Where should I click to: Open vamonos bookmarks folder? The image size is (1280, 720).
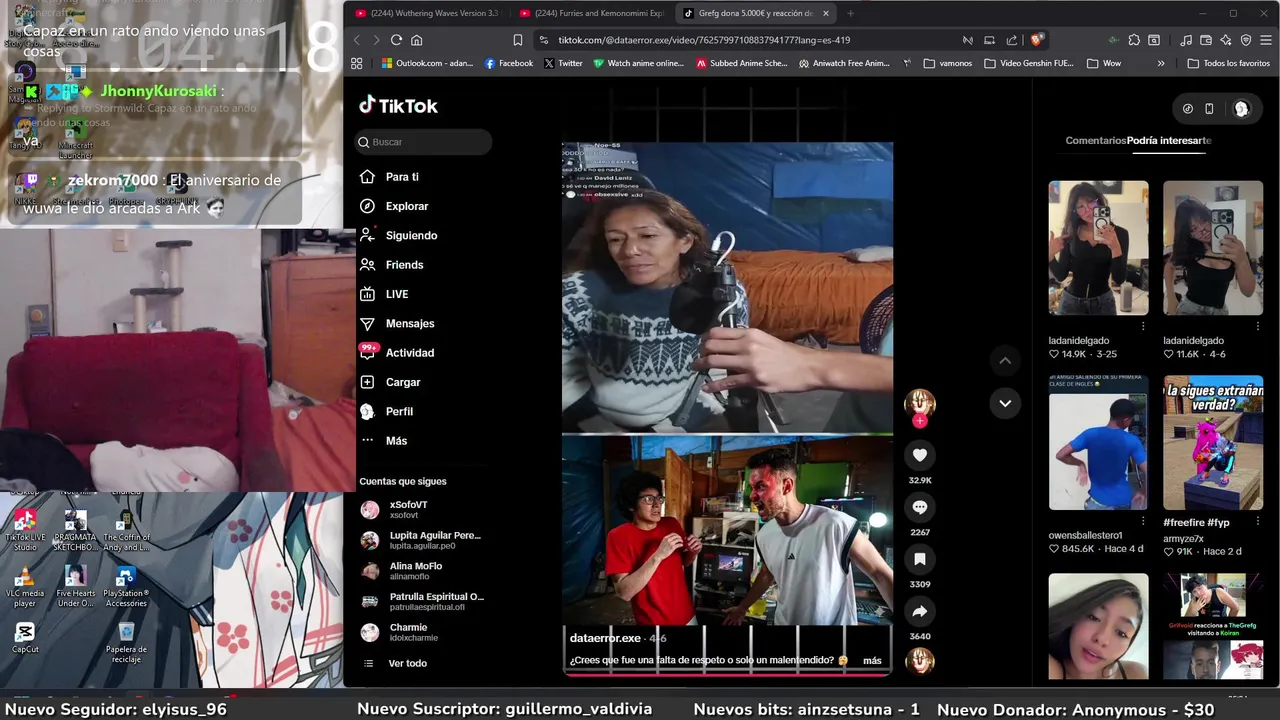[948, 63]
